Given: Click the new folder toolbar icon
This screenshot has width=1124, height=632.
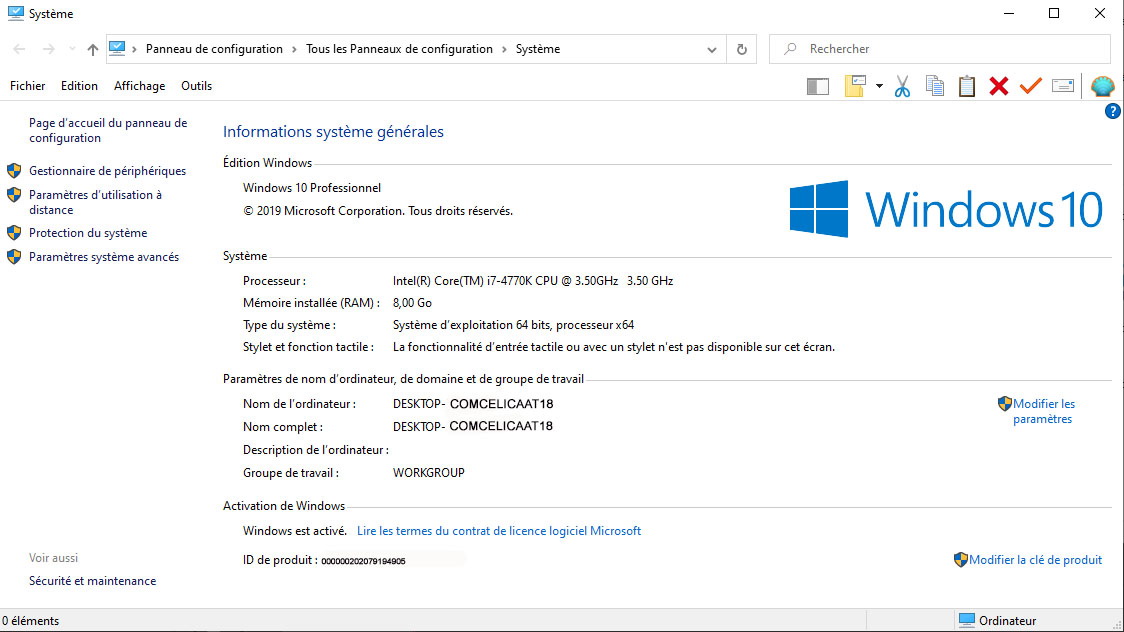Looking at the screenshot, I should pyautogui.click(x=855, y=86).
